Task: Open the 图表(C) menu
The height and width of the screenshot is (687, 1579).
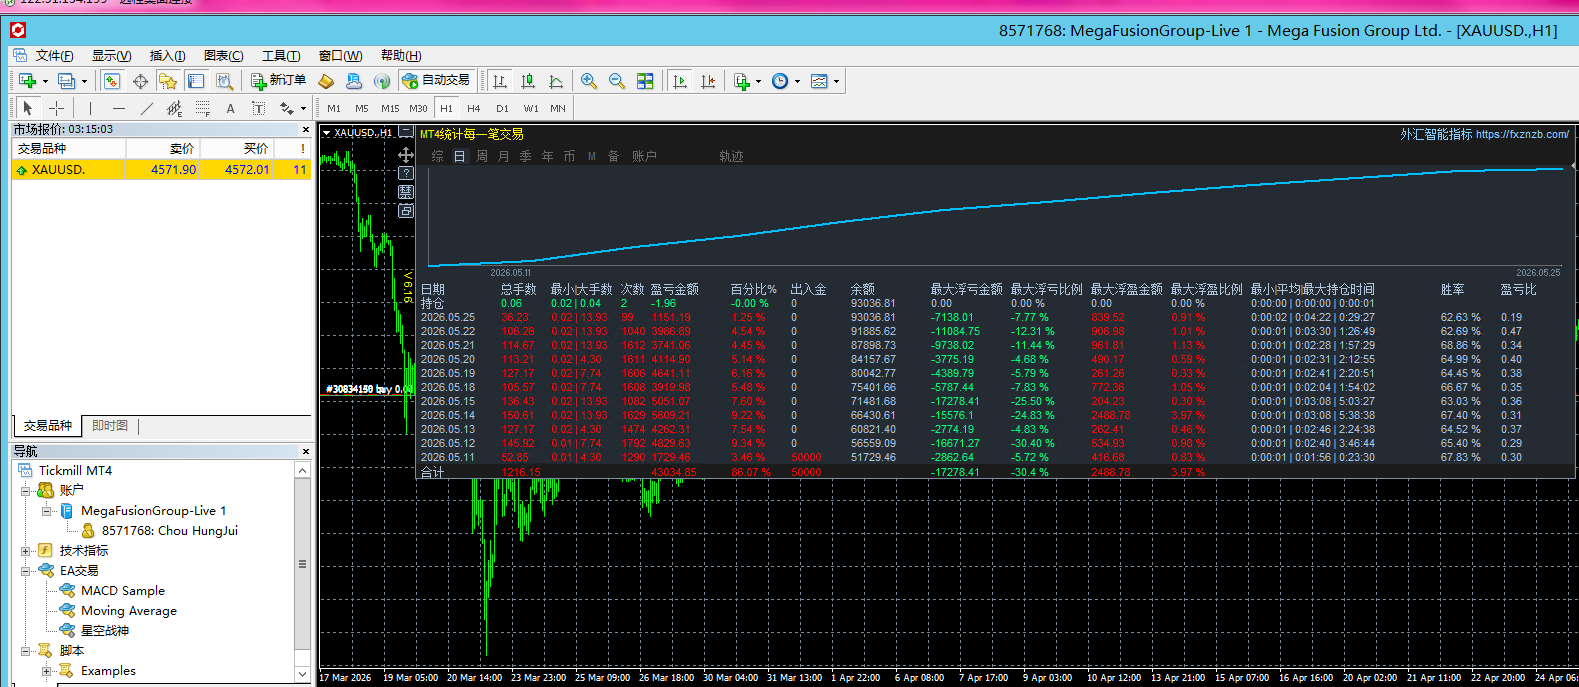Action: [x=224, y=56]
